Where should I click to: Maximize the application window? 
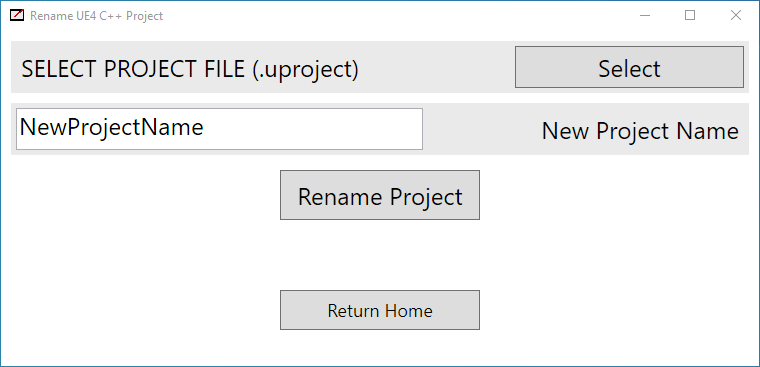point(690,16)
